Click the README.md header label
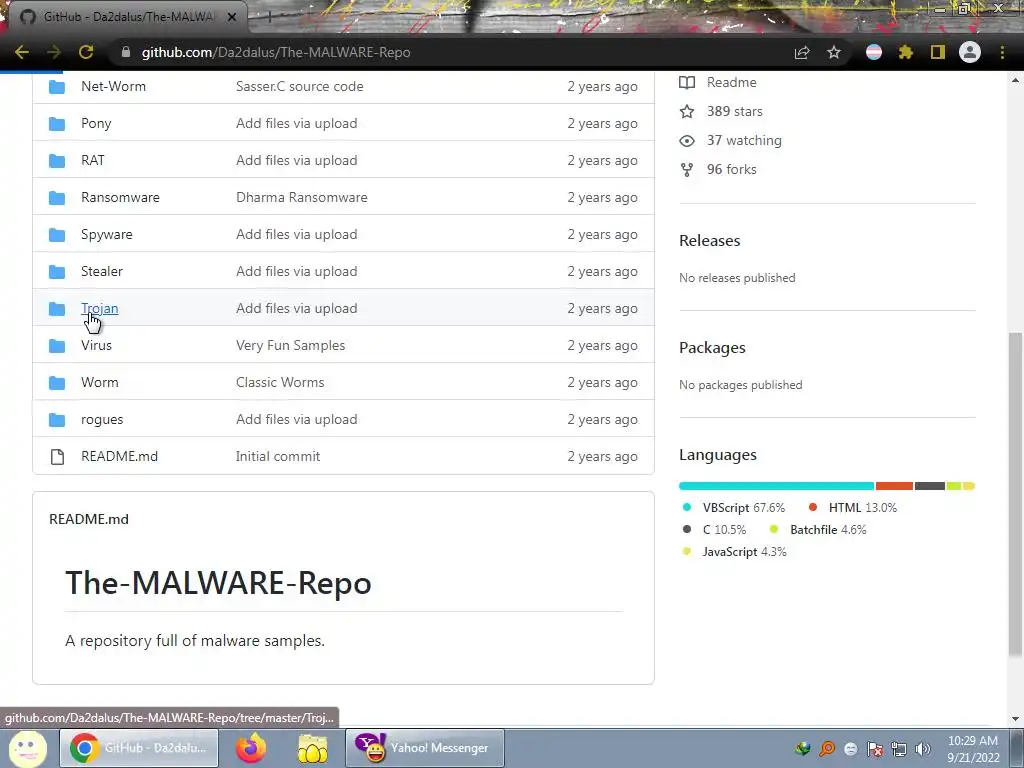This screenshot has width=1024, height=768. [x=89, y=519]
